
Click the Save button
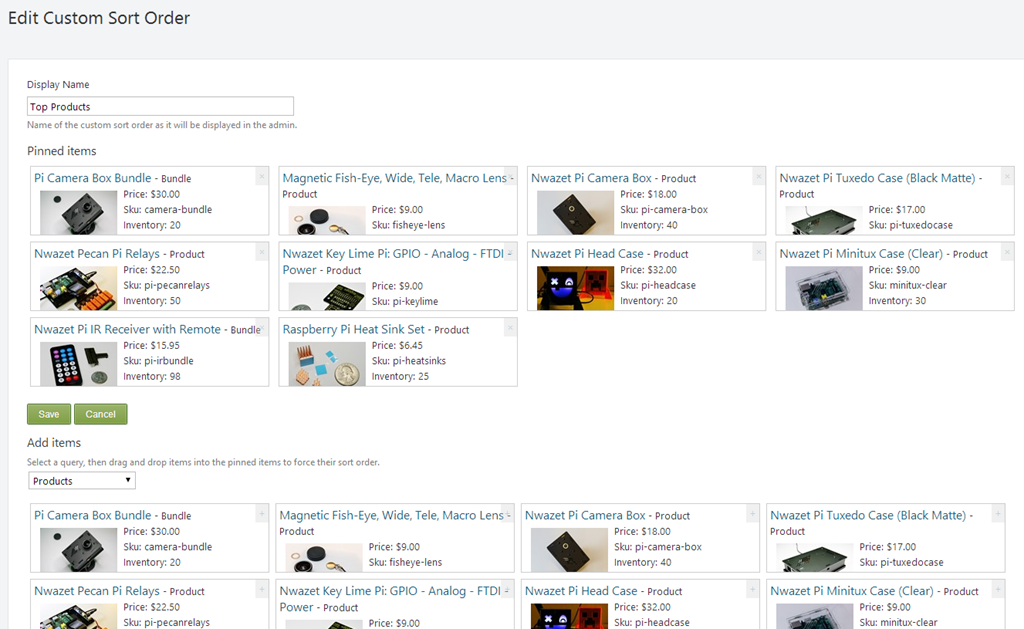click(x=49, y=414)
